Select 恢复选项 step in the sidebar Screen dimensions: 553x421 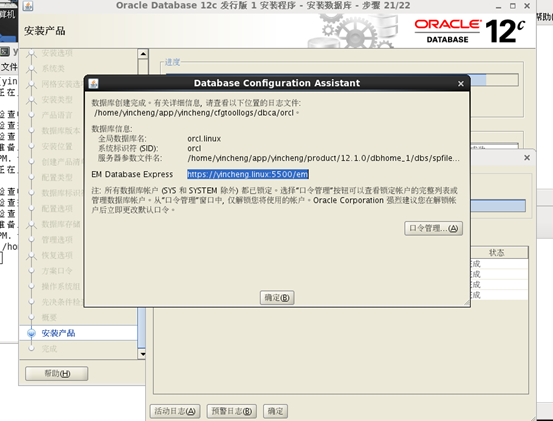(x=57, y=255)
